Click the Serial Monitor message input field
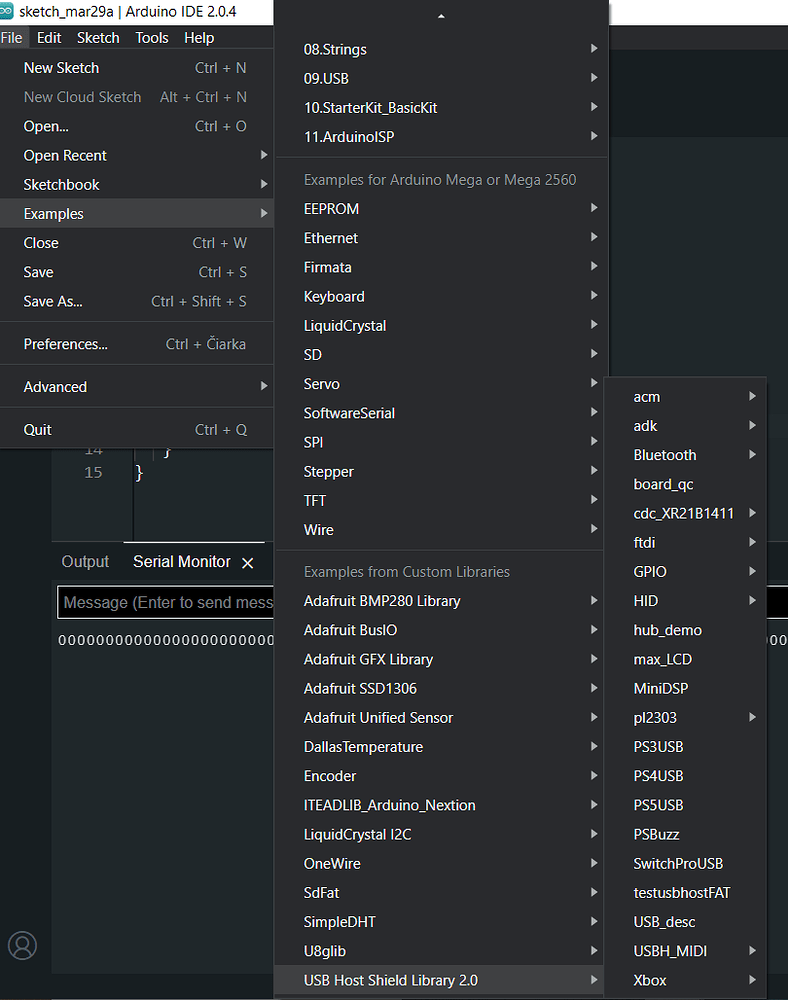 [x=165, y=601]
